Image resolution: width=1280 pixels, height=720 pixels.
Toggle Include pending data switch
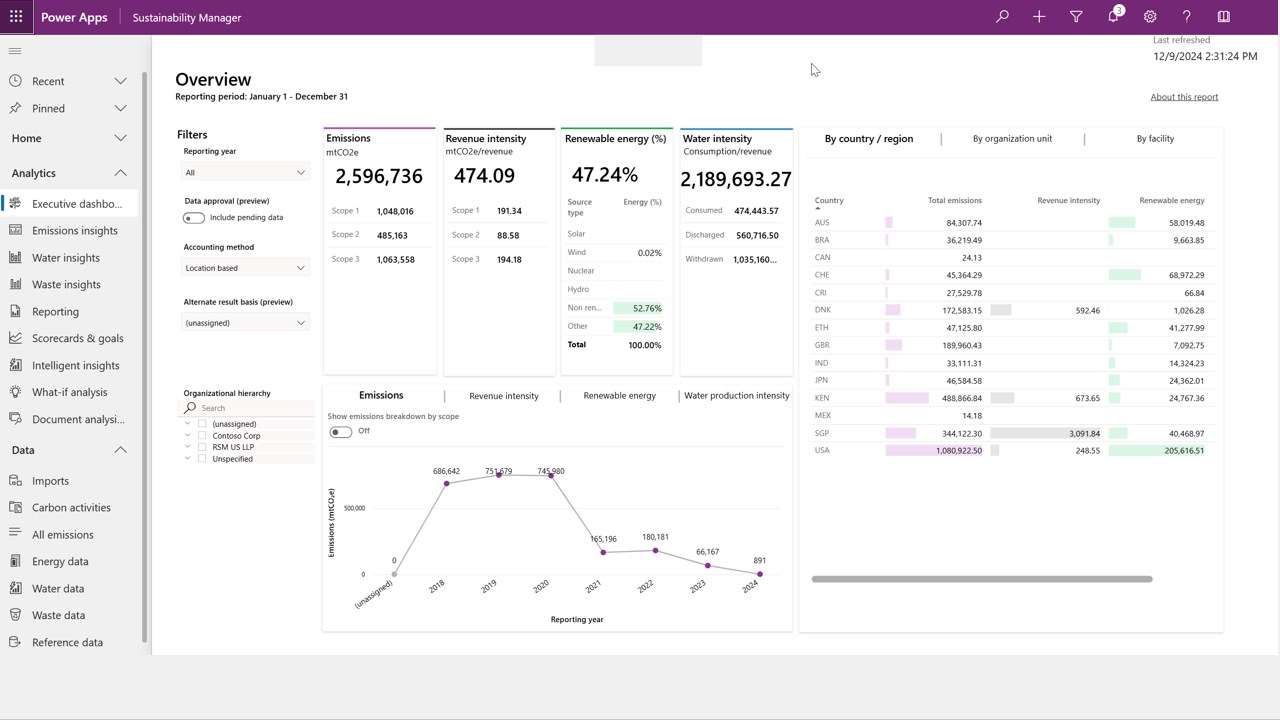(194, 218)
